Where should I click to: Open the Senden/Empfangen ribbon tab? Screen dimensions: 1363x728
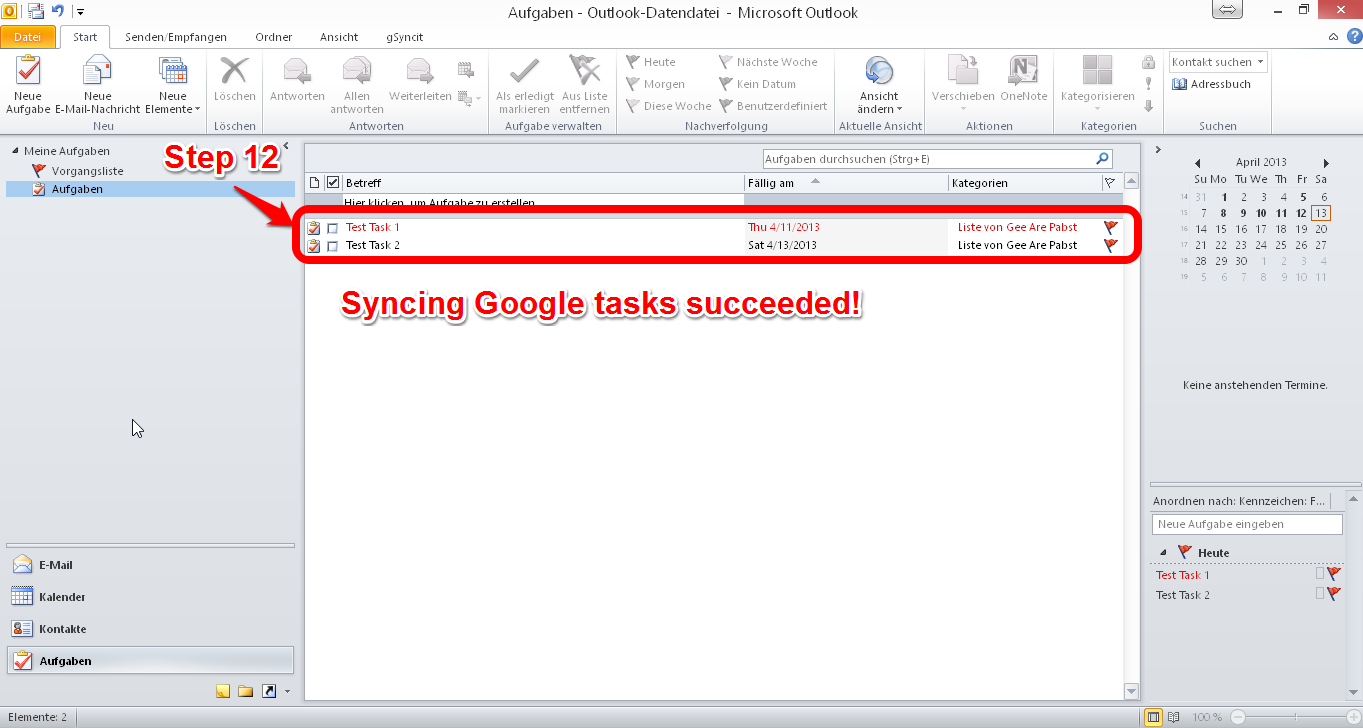(x=175, y=37)
